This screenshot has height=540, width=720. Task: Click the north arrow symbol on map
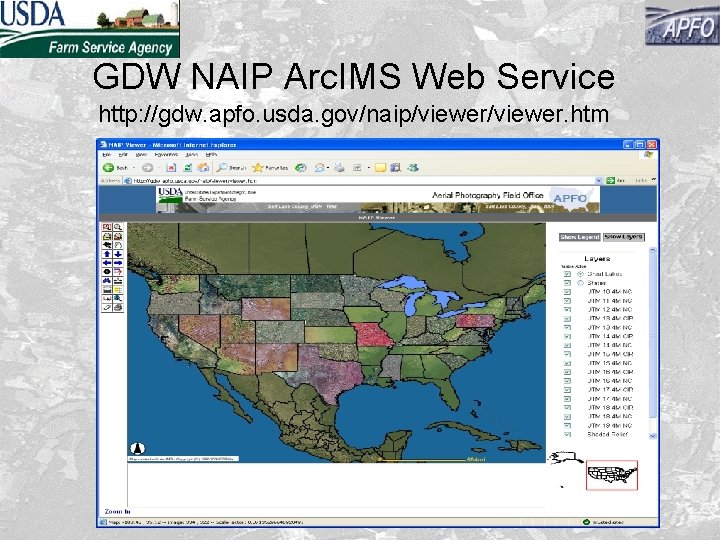tap(138, 448)
